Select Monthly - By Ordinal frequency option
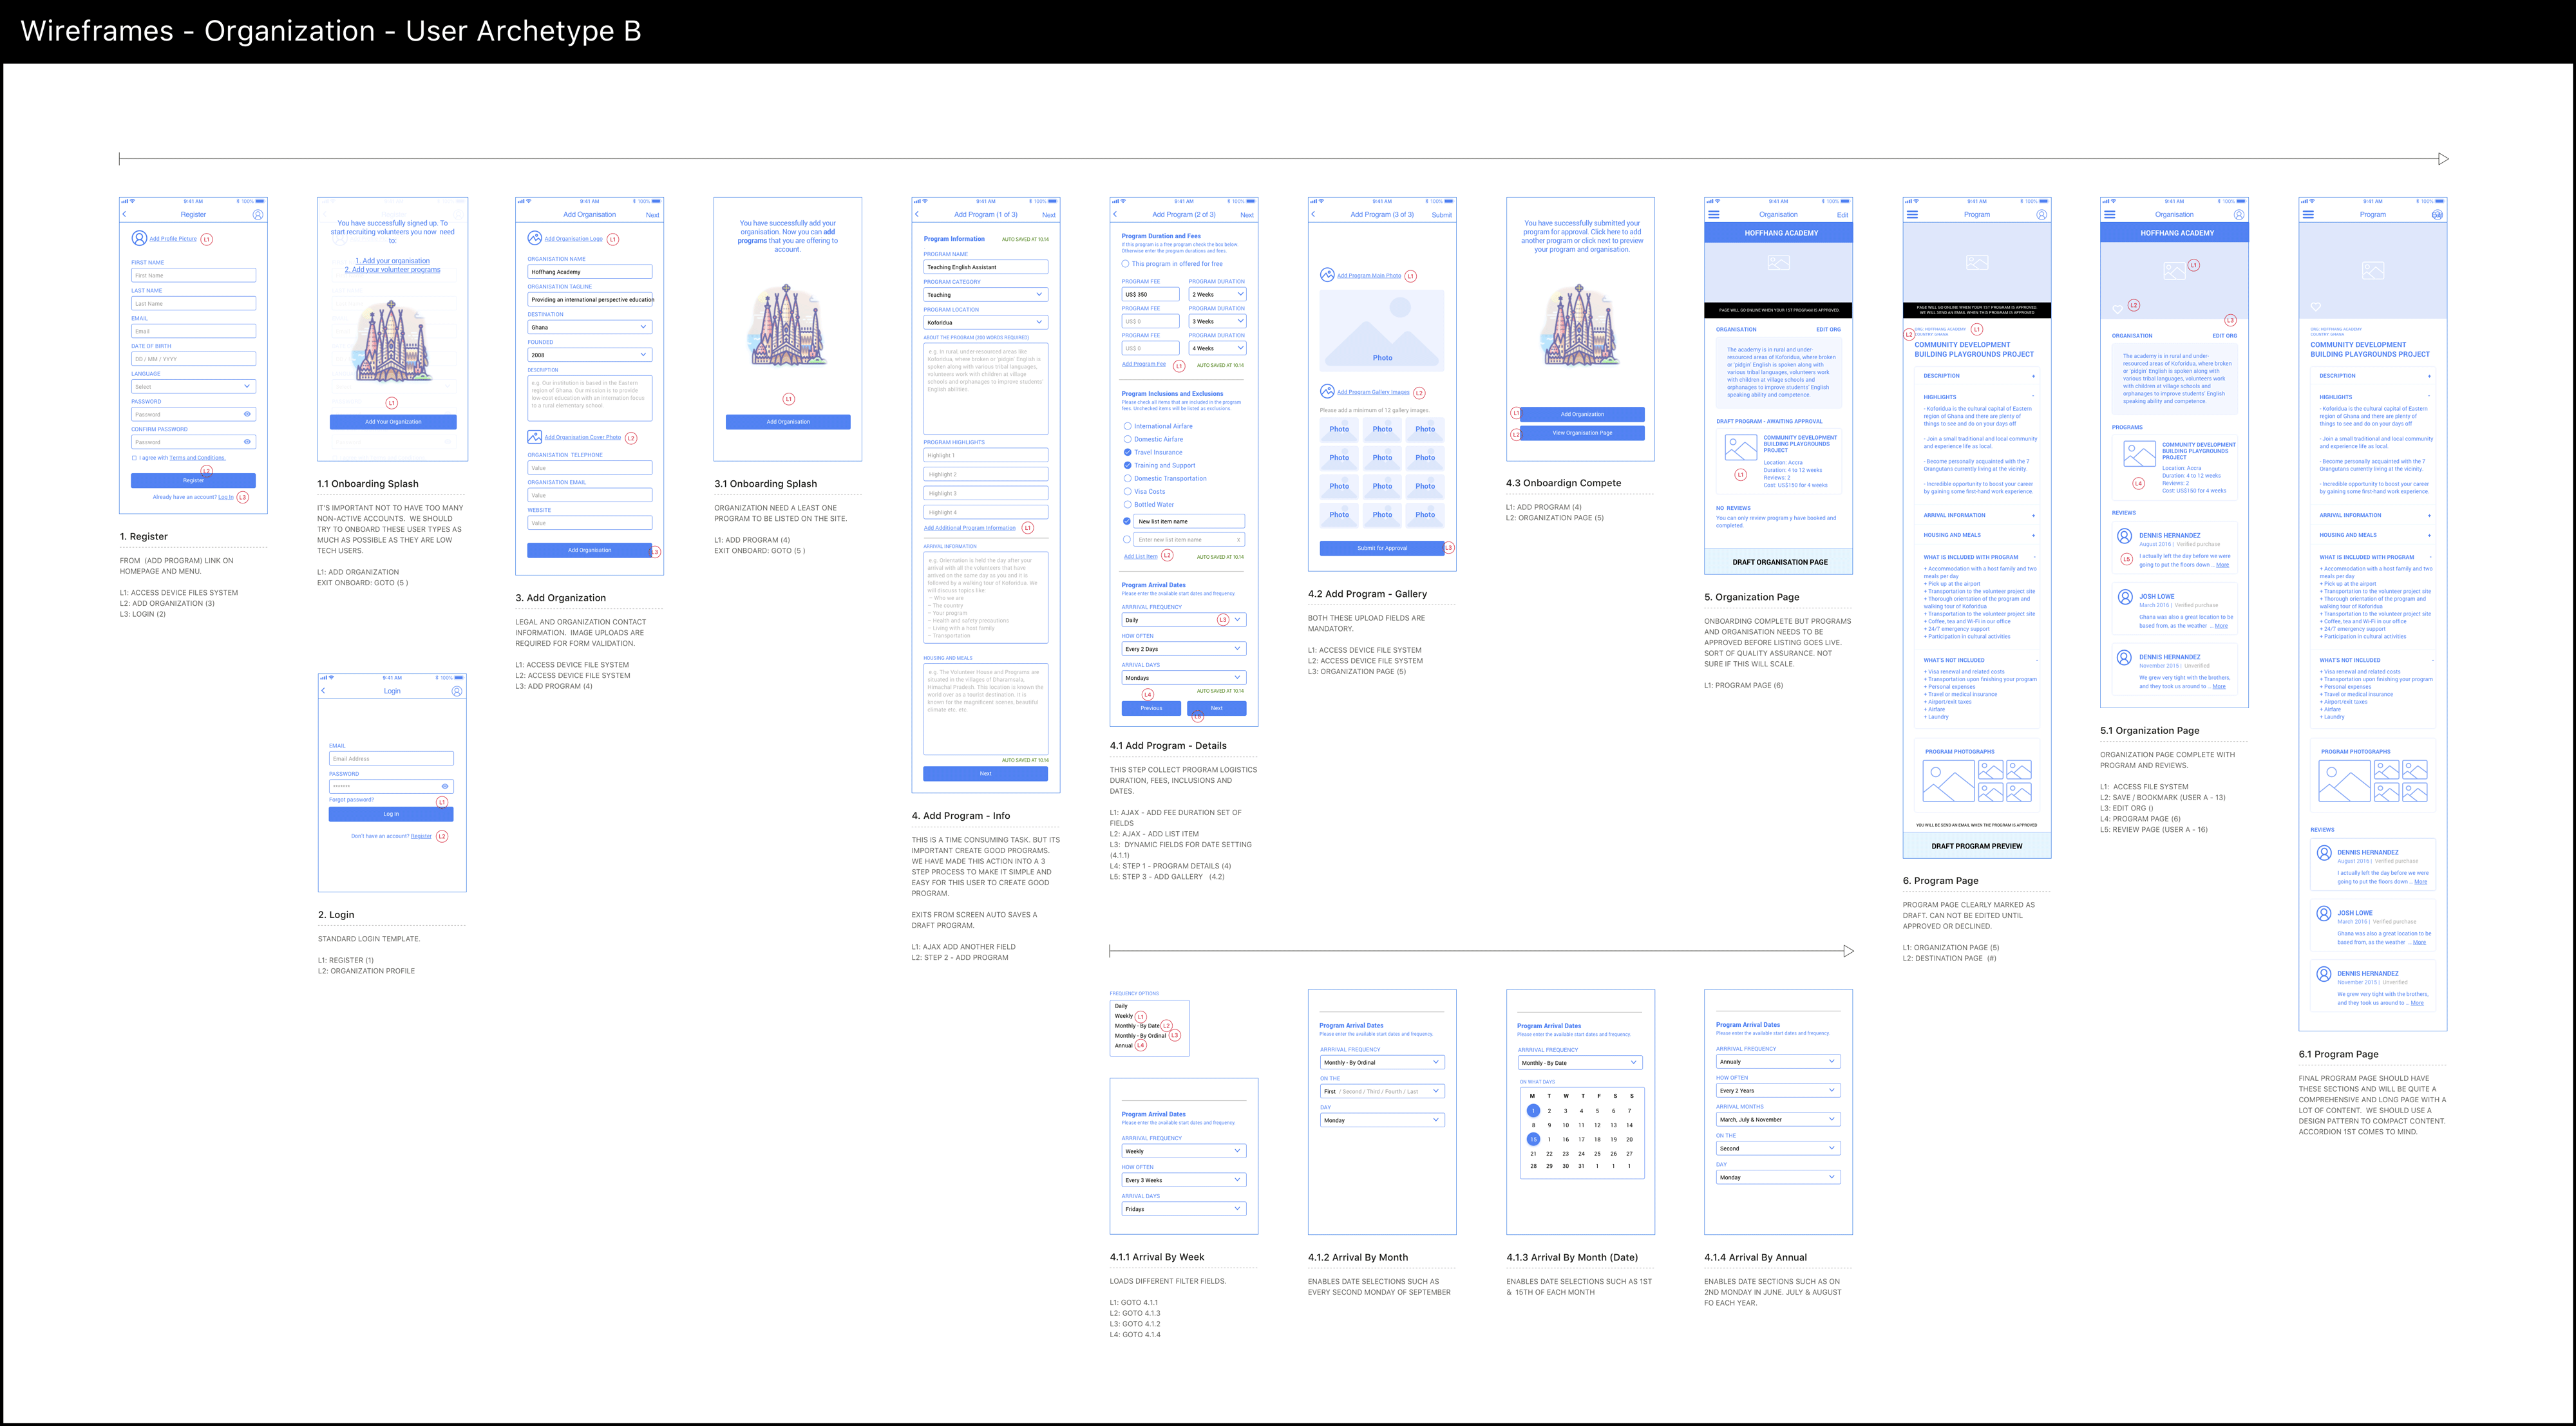This screenshot has height=1426, width=2576. click(x=1140, y=1035)
